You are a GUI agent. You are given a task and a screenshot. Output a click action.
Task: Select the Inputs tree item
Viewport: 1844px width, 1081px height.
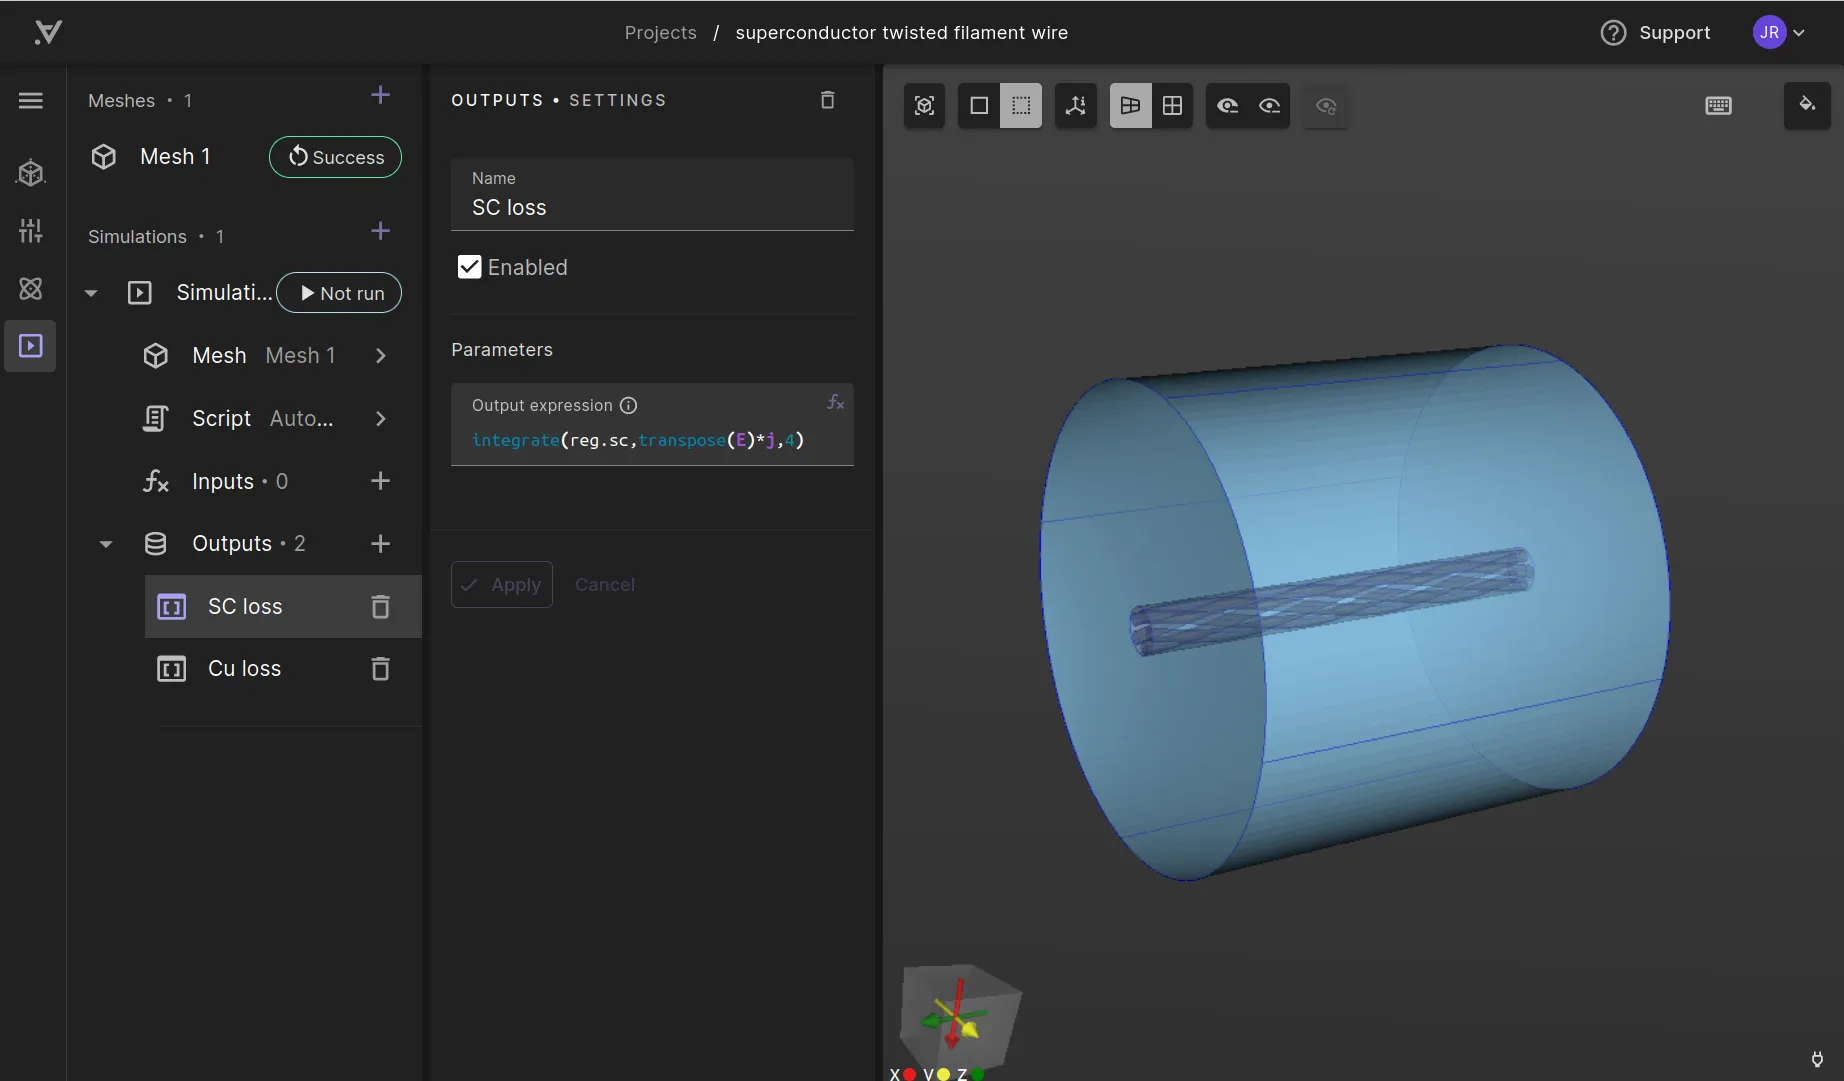coord(223,482)
